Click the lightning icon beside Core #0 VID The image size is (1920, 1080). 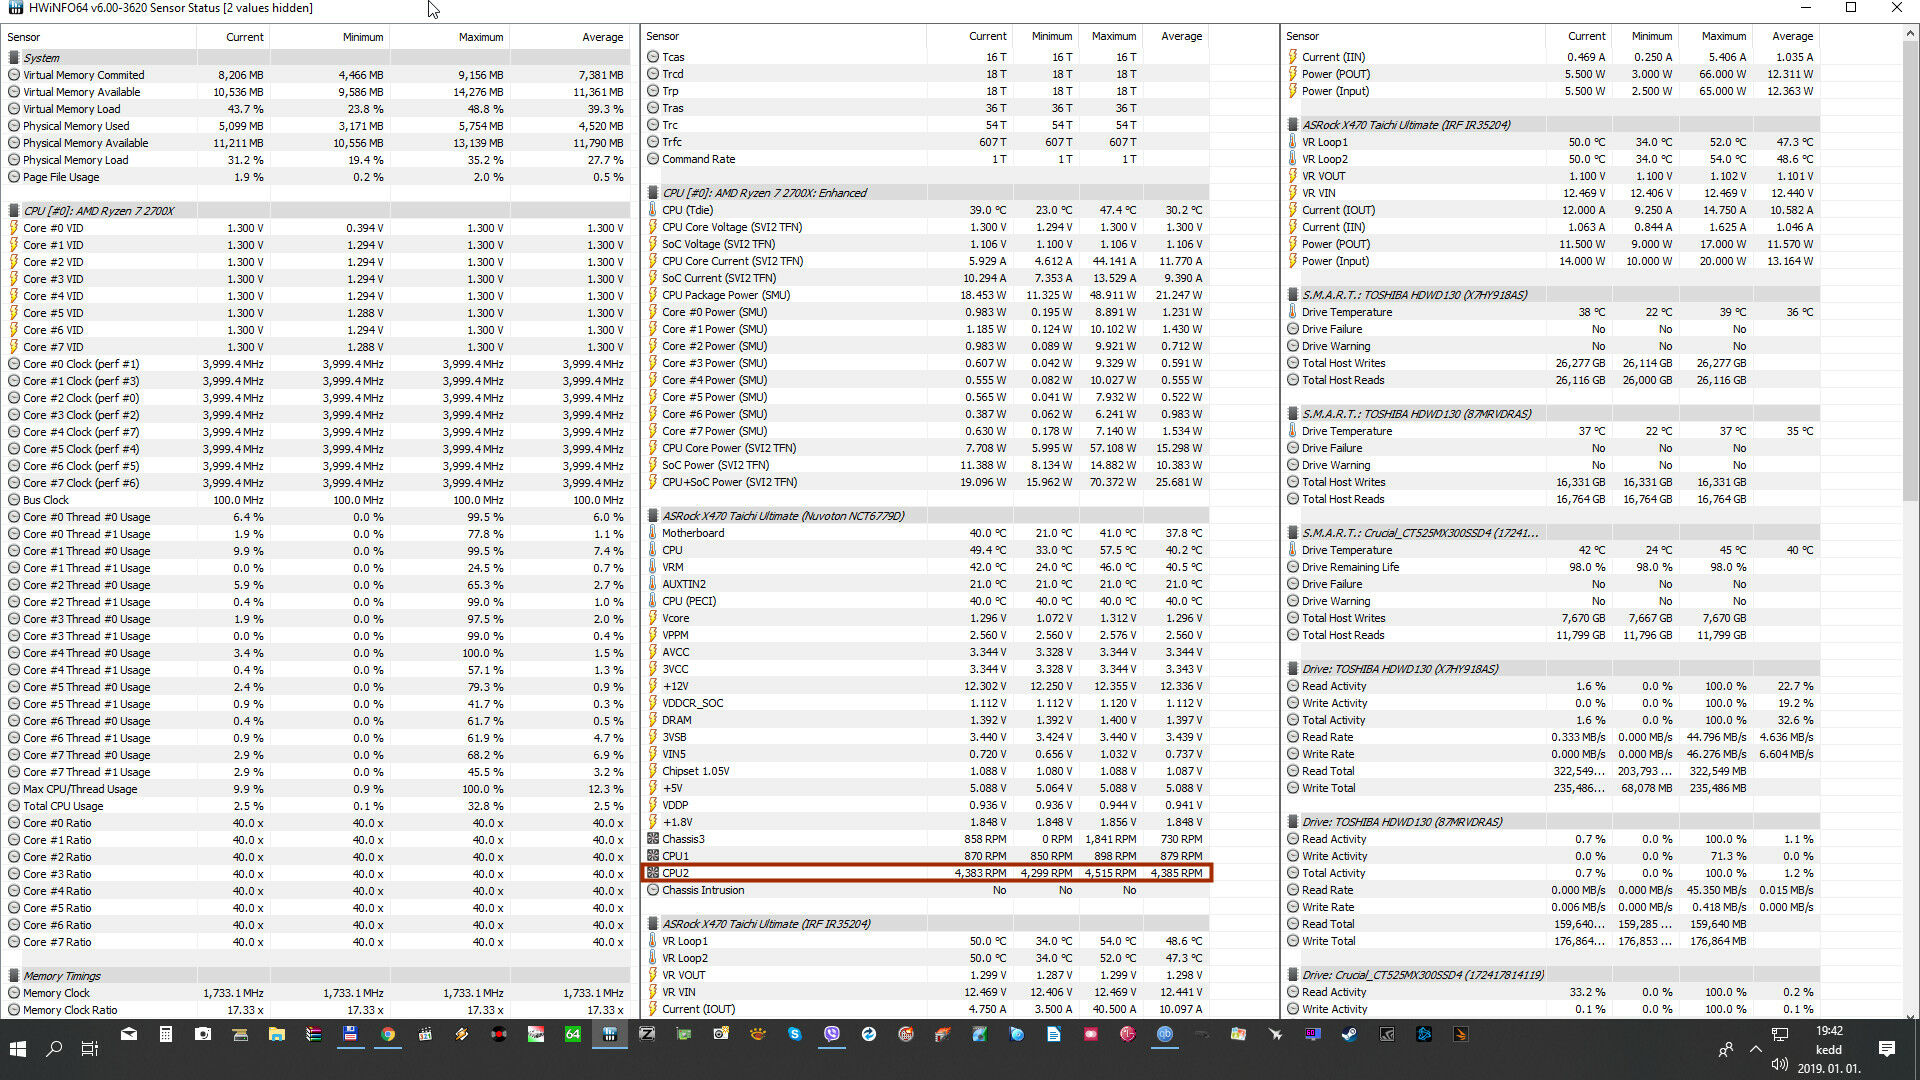pos(14,228)
